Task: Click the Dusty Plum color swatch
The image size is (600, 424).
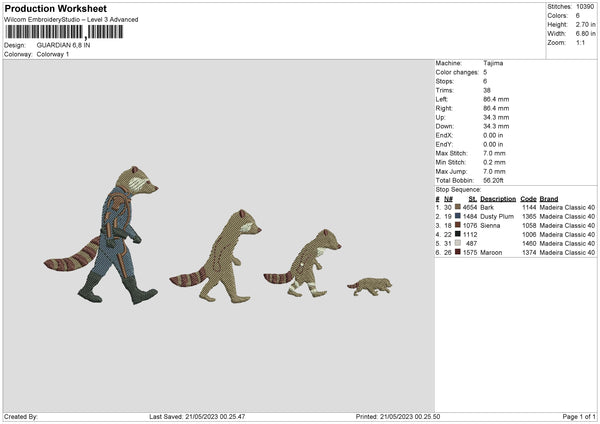Action: coord(458,216)
